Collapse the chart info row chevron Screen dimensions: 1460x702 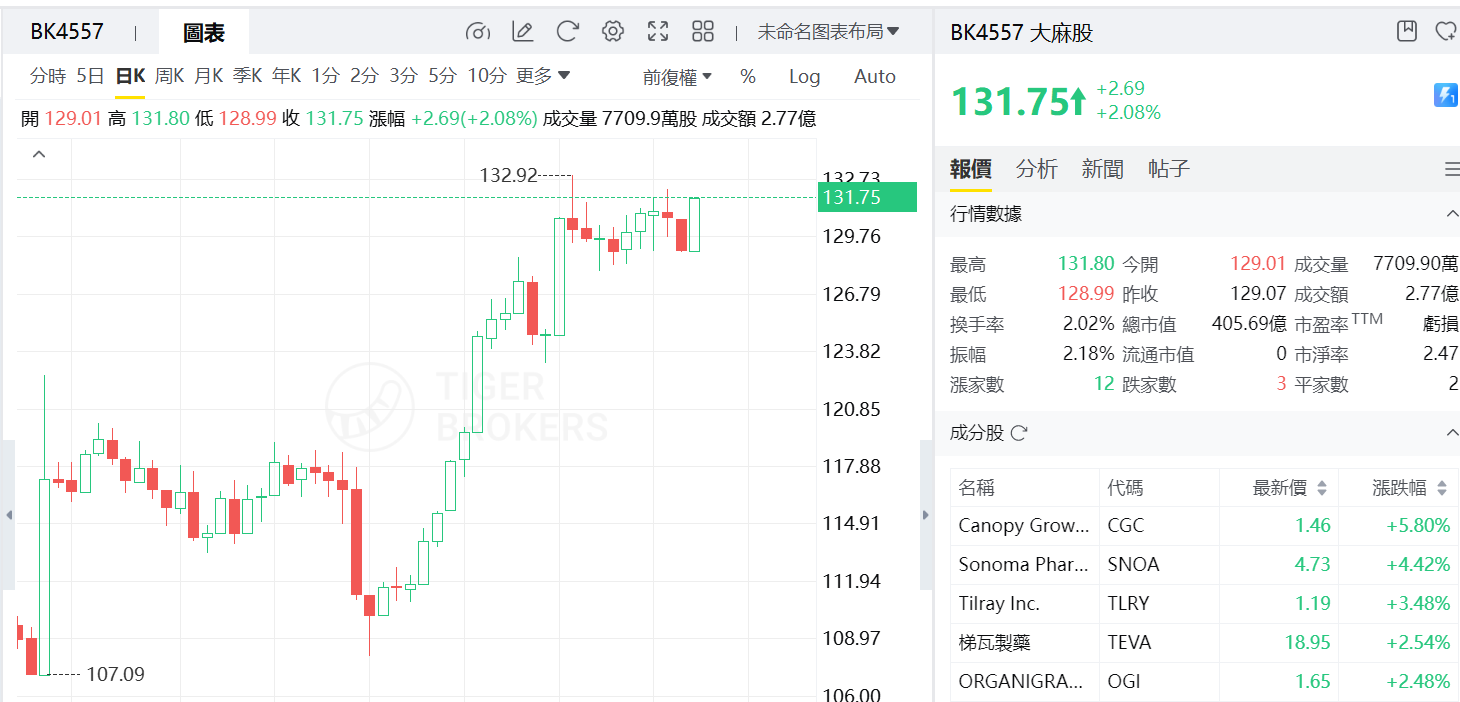[39, 154]
